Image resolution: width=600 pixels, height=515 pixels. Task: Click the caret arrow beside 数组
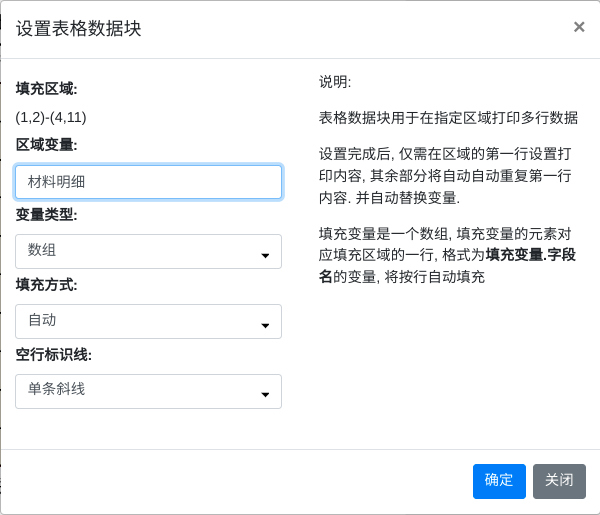(x=265, y=255)
